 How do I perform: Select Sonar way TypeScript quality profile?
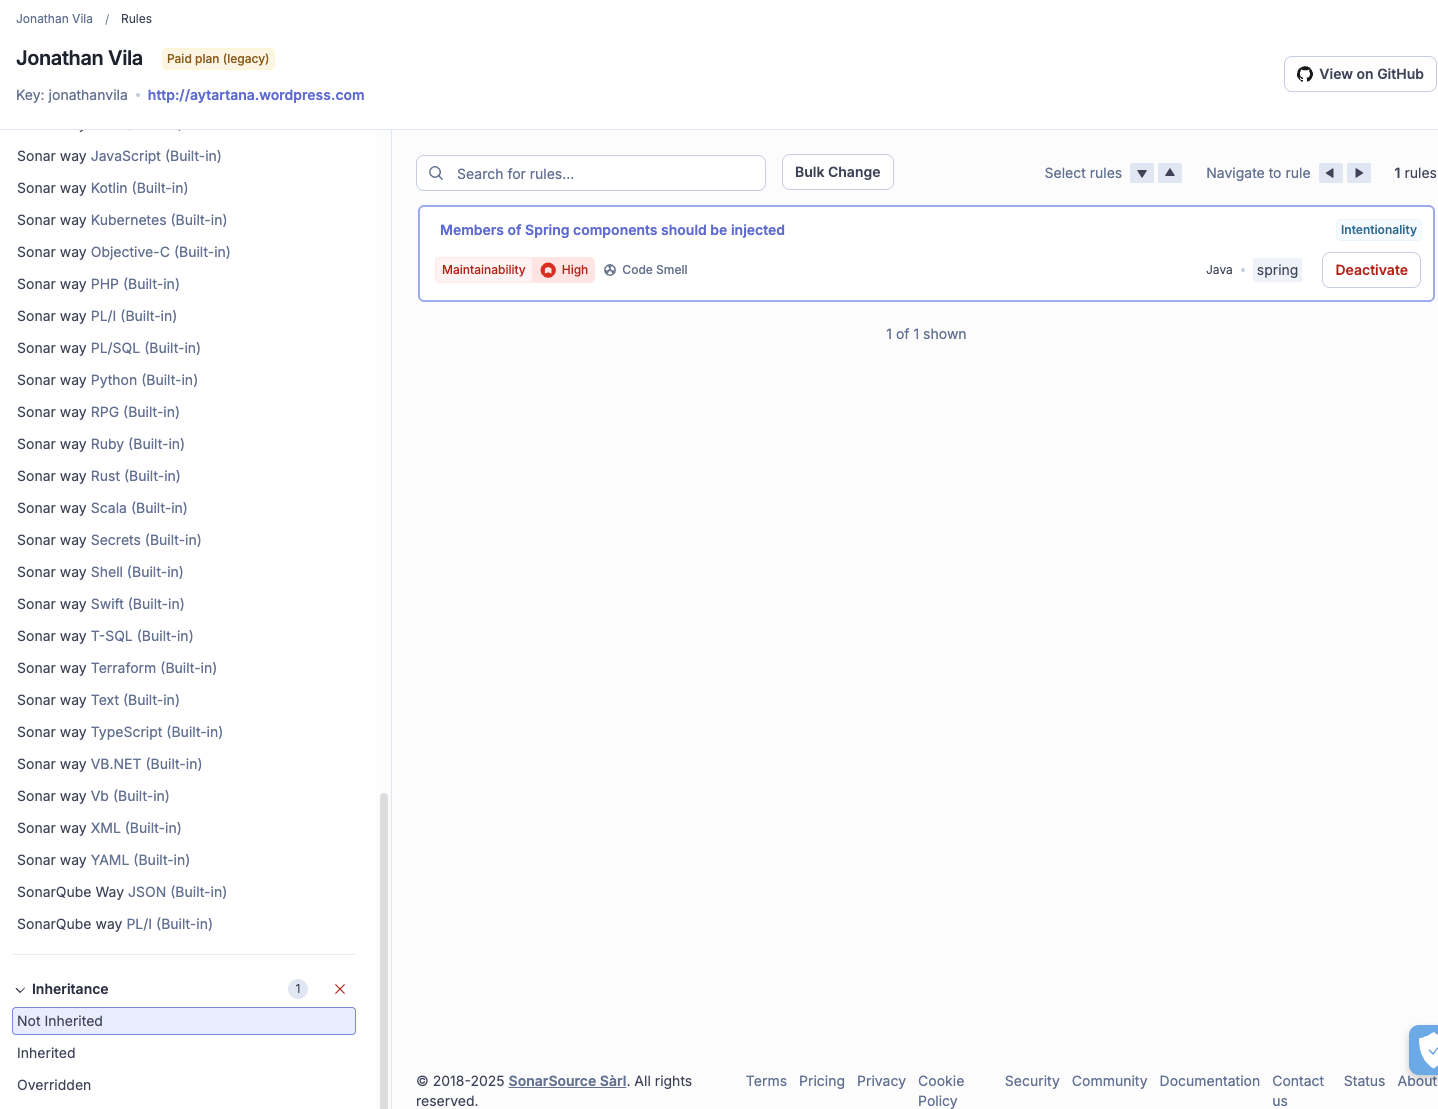click(120, 732)
